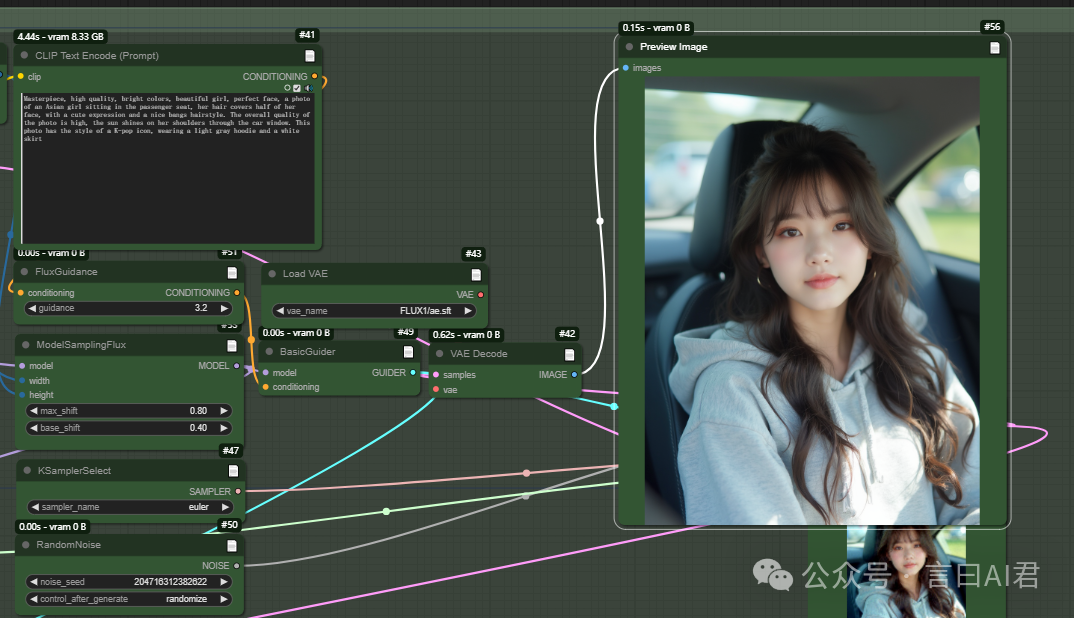This screenshot has height=618, width=1074.
Task: Collapse the FluxGuidance node via title dot
Action: [25, 272]
